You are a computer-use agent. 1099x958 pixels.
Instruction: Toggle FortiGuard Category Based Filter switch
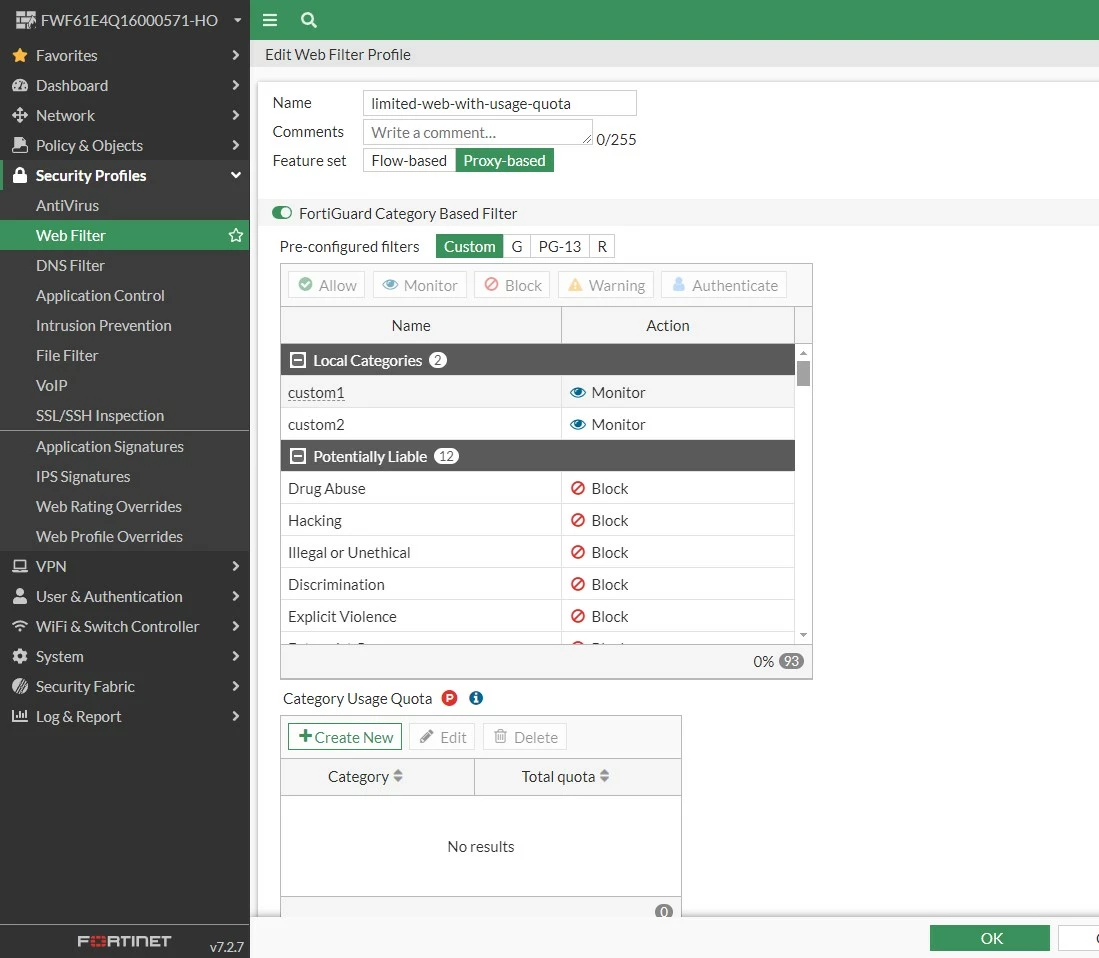(x=282, y=213)
